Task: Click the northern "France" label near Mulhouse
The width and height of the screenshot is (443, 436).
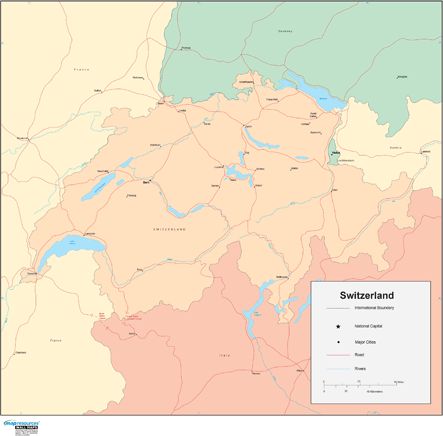Action: 81,69
